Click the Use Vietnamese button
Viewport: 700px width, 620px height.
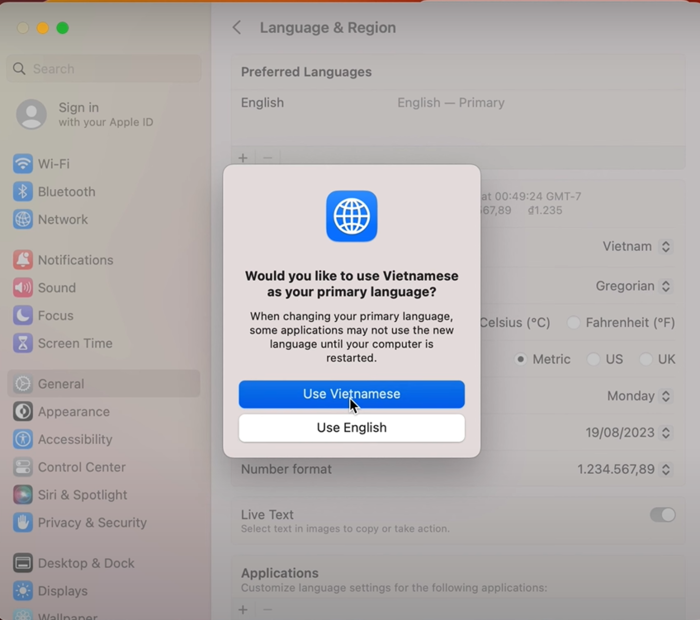[x=351, y=394]
